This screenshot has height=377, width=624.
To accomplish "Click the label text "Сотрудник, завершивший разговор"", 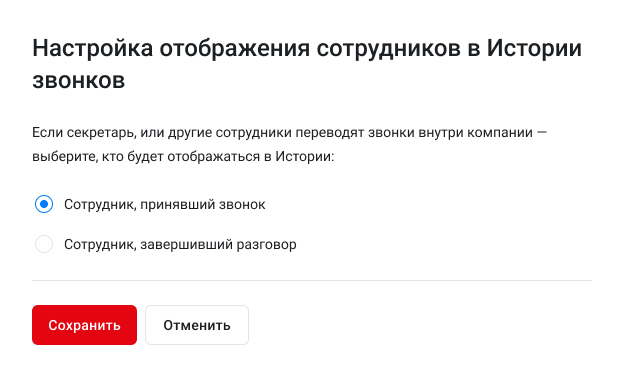I will (x=180, y=244).
